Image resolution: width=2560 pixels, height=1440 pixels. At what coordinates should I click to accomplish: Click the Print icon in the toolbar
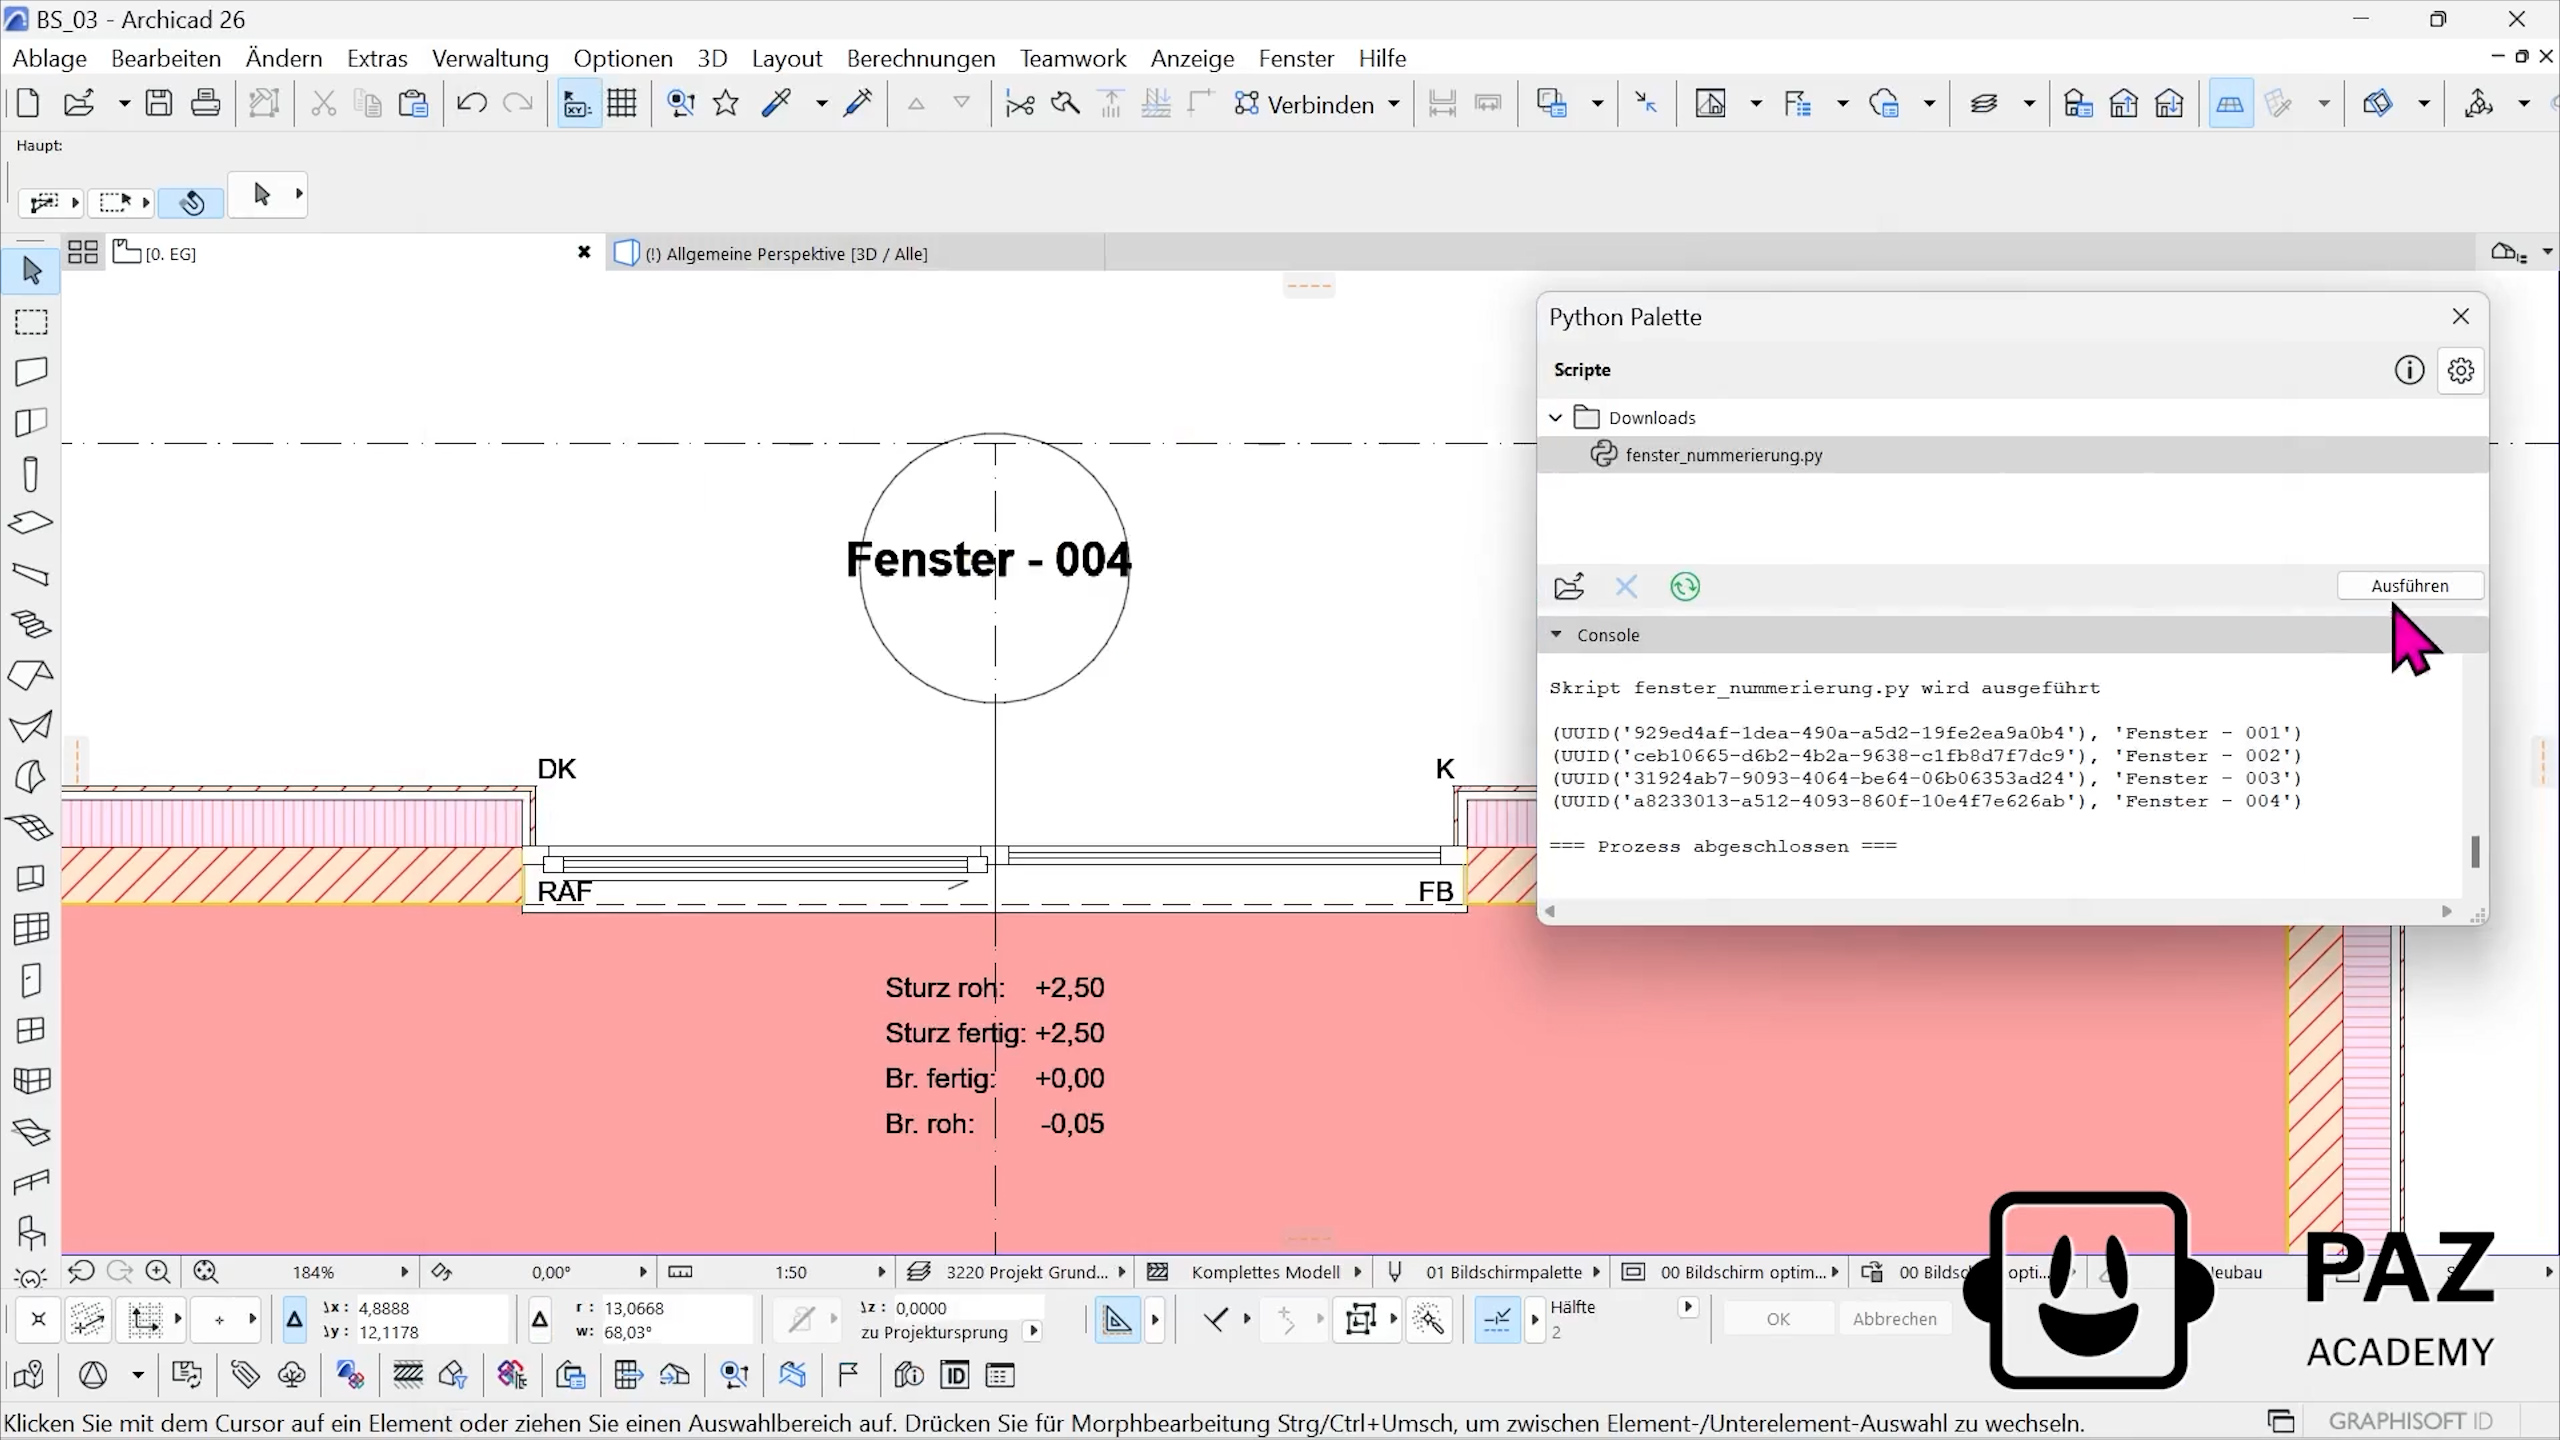point(206,103)
